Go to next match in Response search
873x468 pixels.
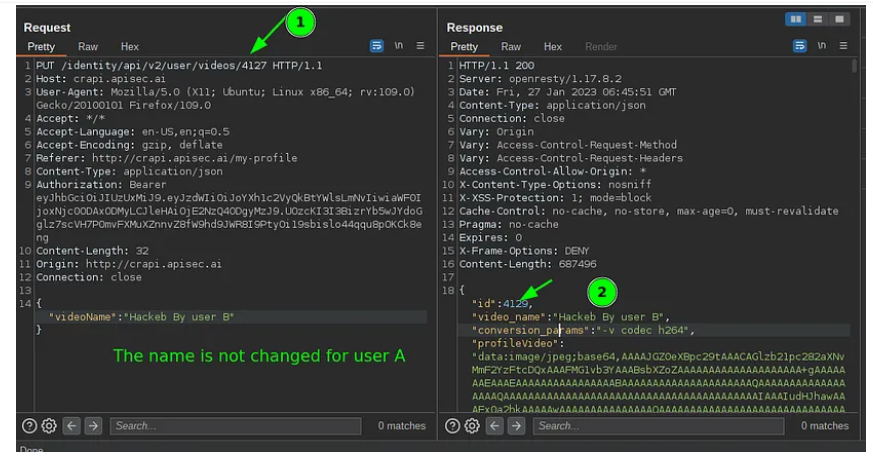click(516, 426)
